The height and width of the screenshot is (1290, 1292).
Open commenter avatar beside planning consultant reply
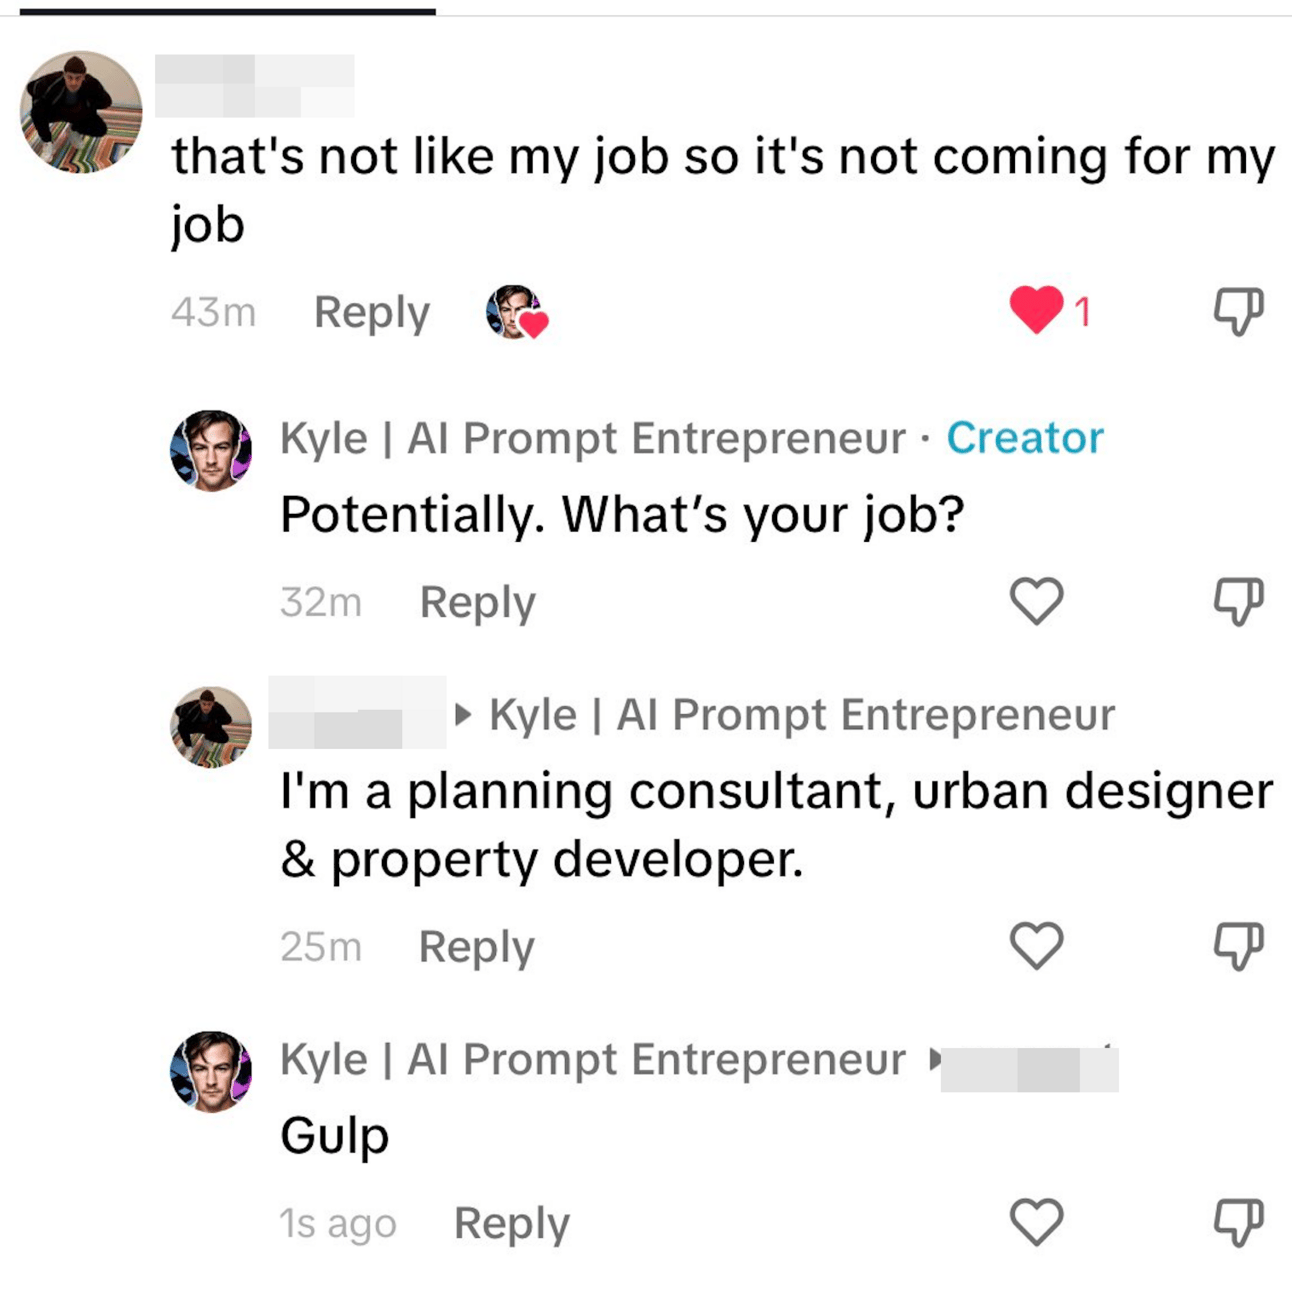click(211, 727)
